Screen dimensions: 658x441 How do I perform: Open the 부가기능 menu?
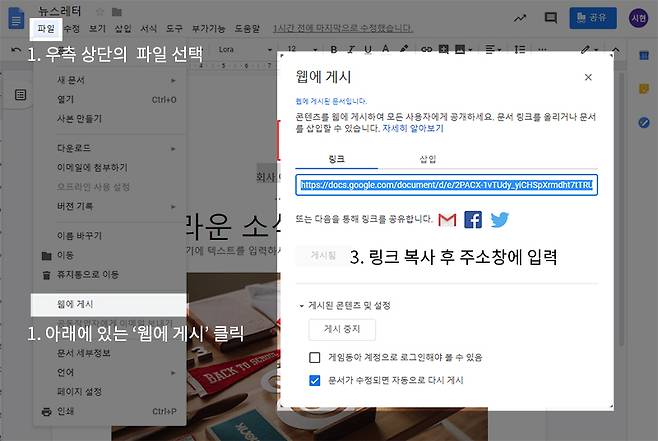209,29
